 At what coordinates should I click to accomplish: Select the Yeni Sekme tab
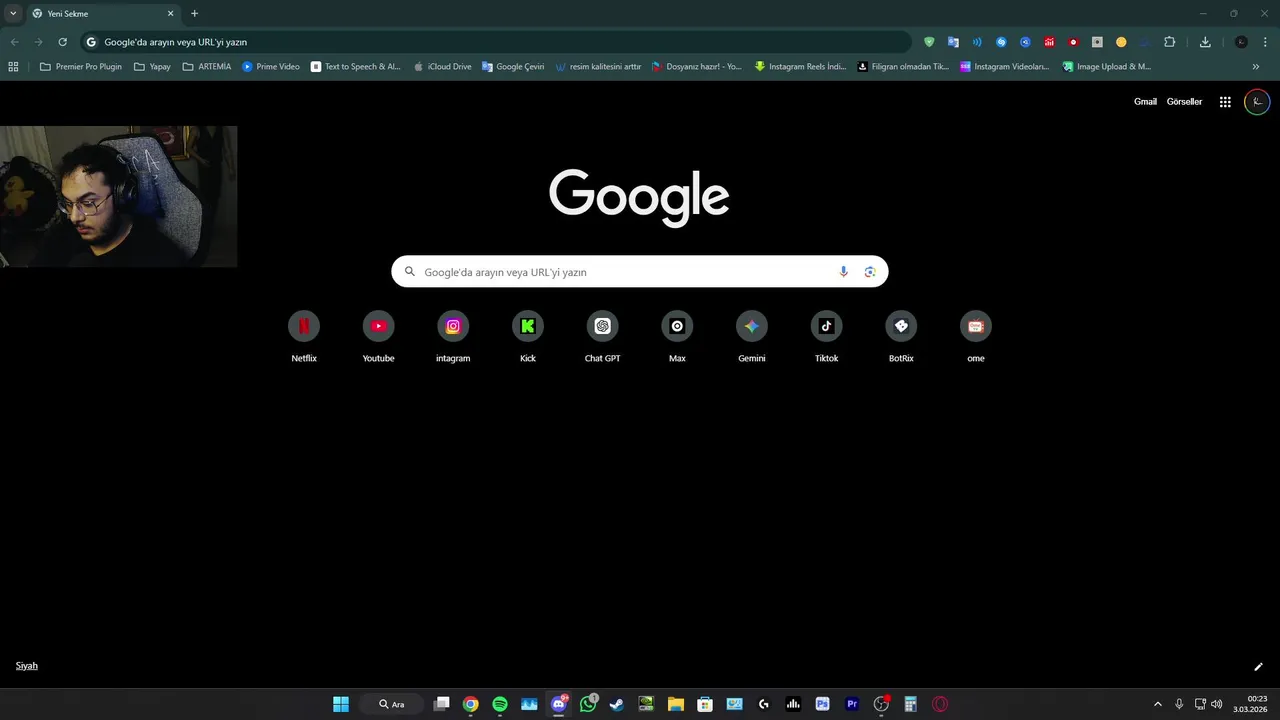(x=103, y=14)
